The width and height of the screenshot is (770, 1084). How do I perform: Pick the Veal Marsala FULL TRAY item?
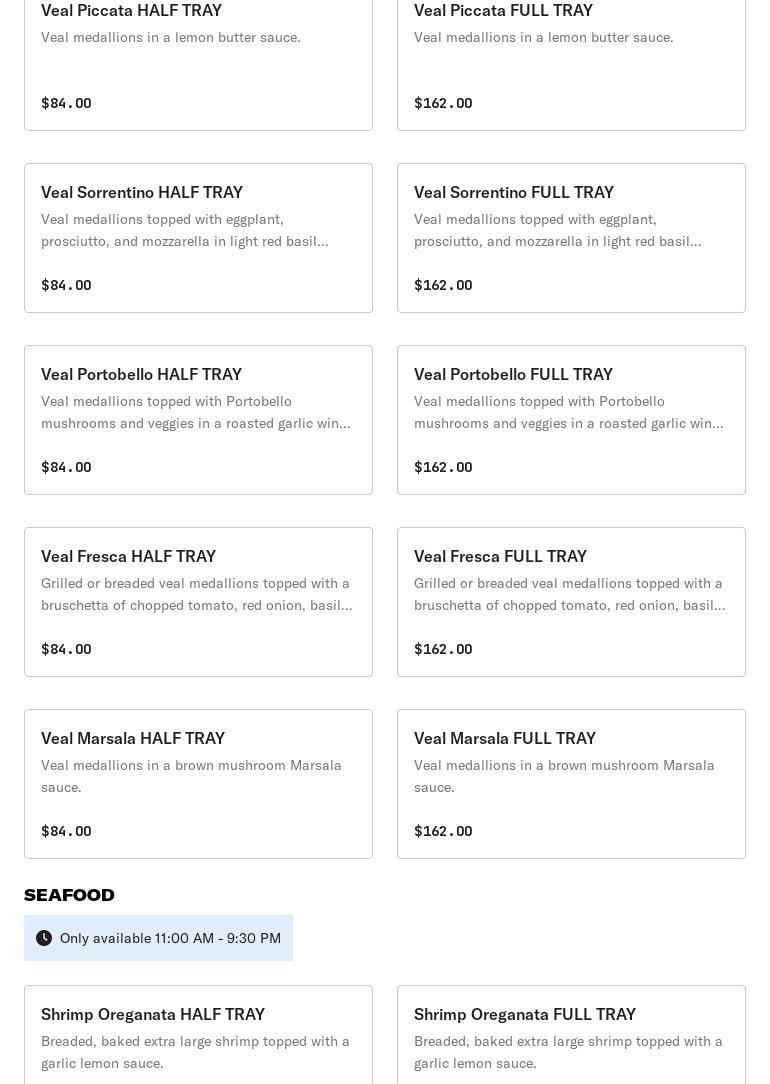coord(571,784)
